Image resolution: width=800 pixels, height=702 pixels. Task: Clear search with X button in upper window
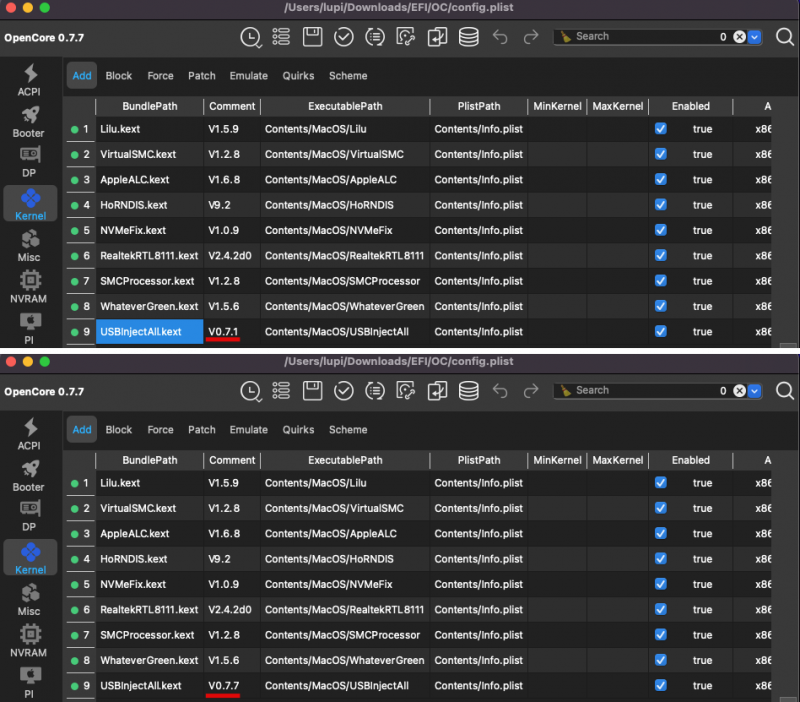739,37
